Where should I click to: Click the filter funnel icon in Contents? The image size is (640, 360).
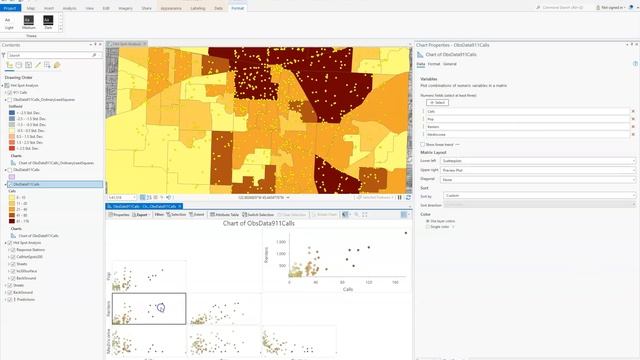click(3, 55)
